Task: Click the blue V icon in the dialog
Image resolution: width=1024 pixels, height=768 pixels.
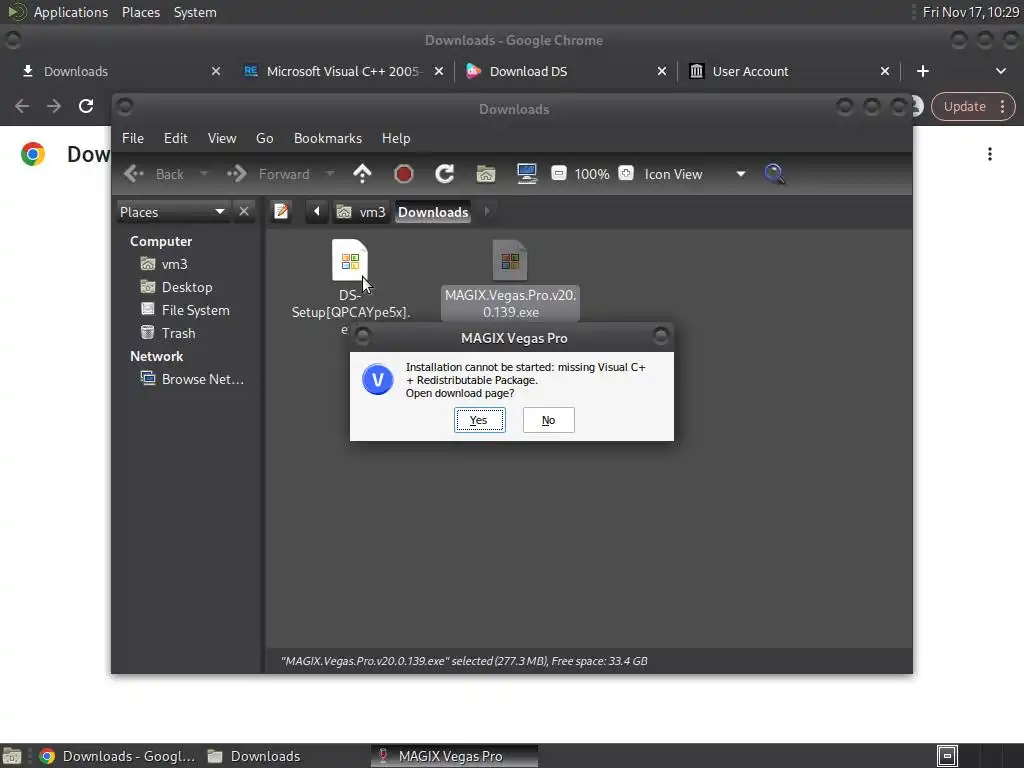Action: (377, 379)
